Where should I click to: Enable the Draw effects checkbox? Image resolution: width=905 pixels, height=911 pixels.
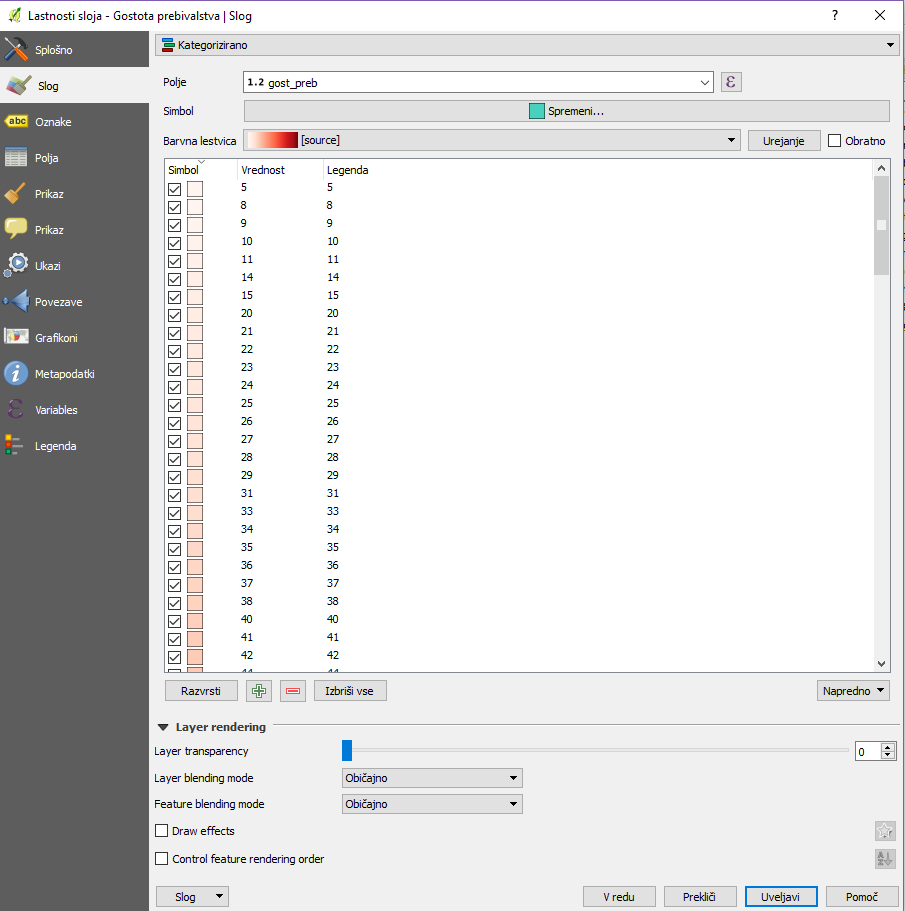(162, 831)
